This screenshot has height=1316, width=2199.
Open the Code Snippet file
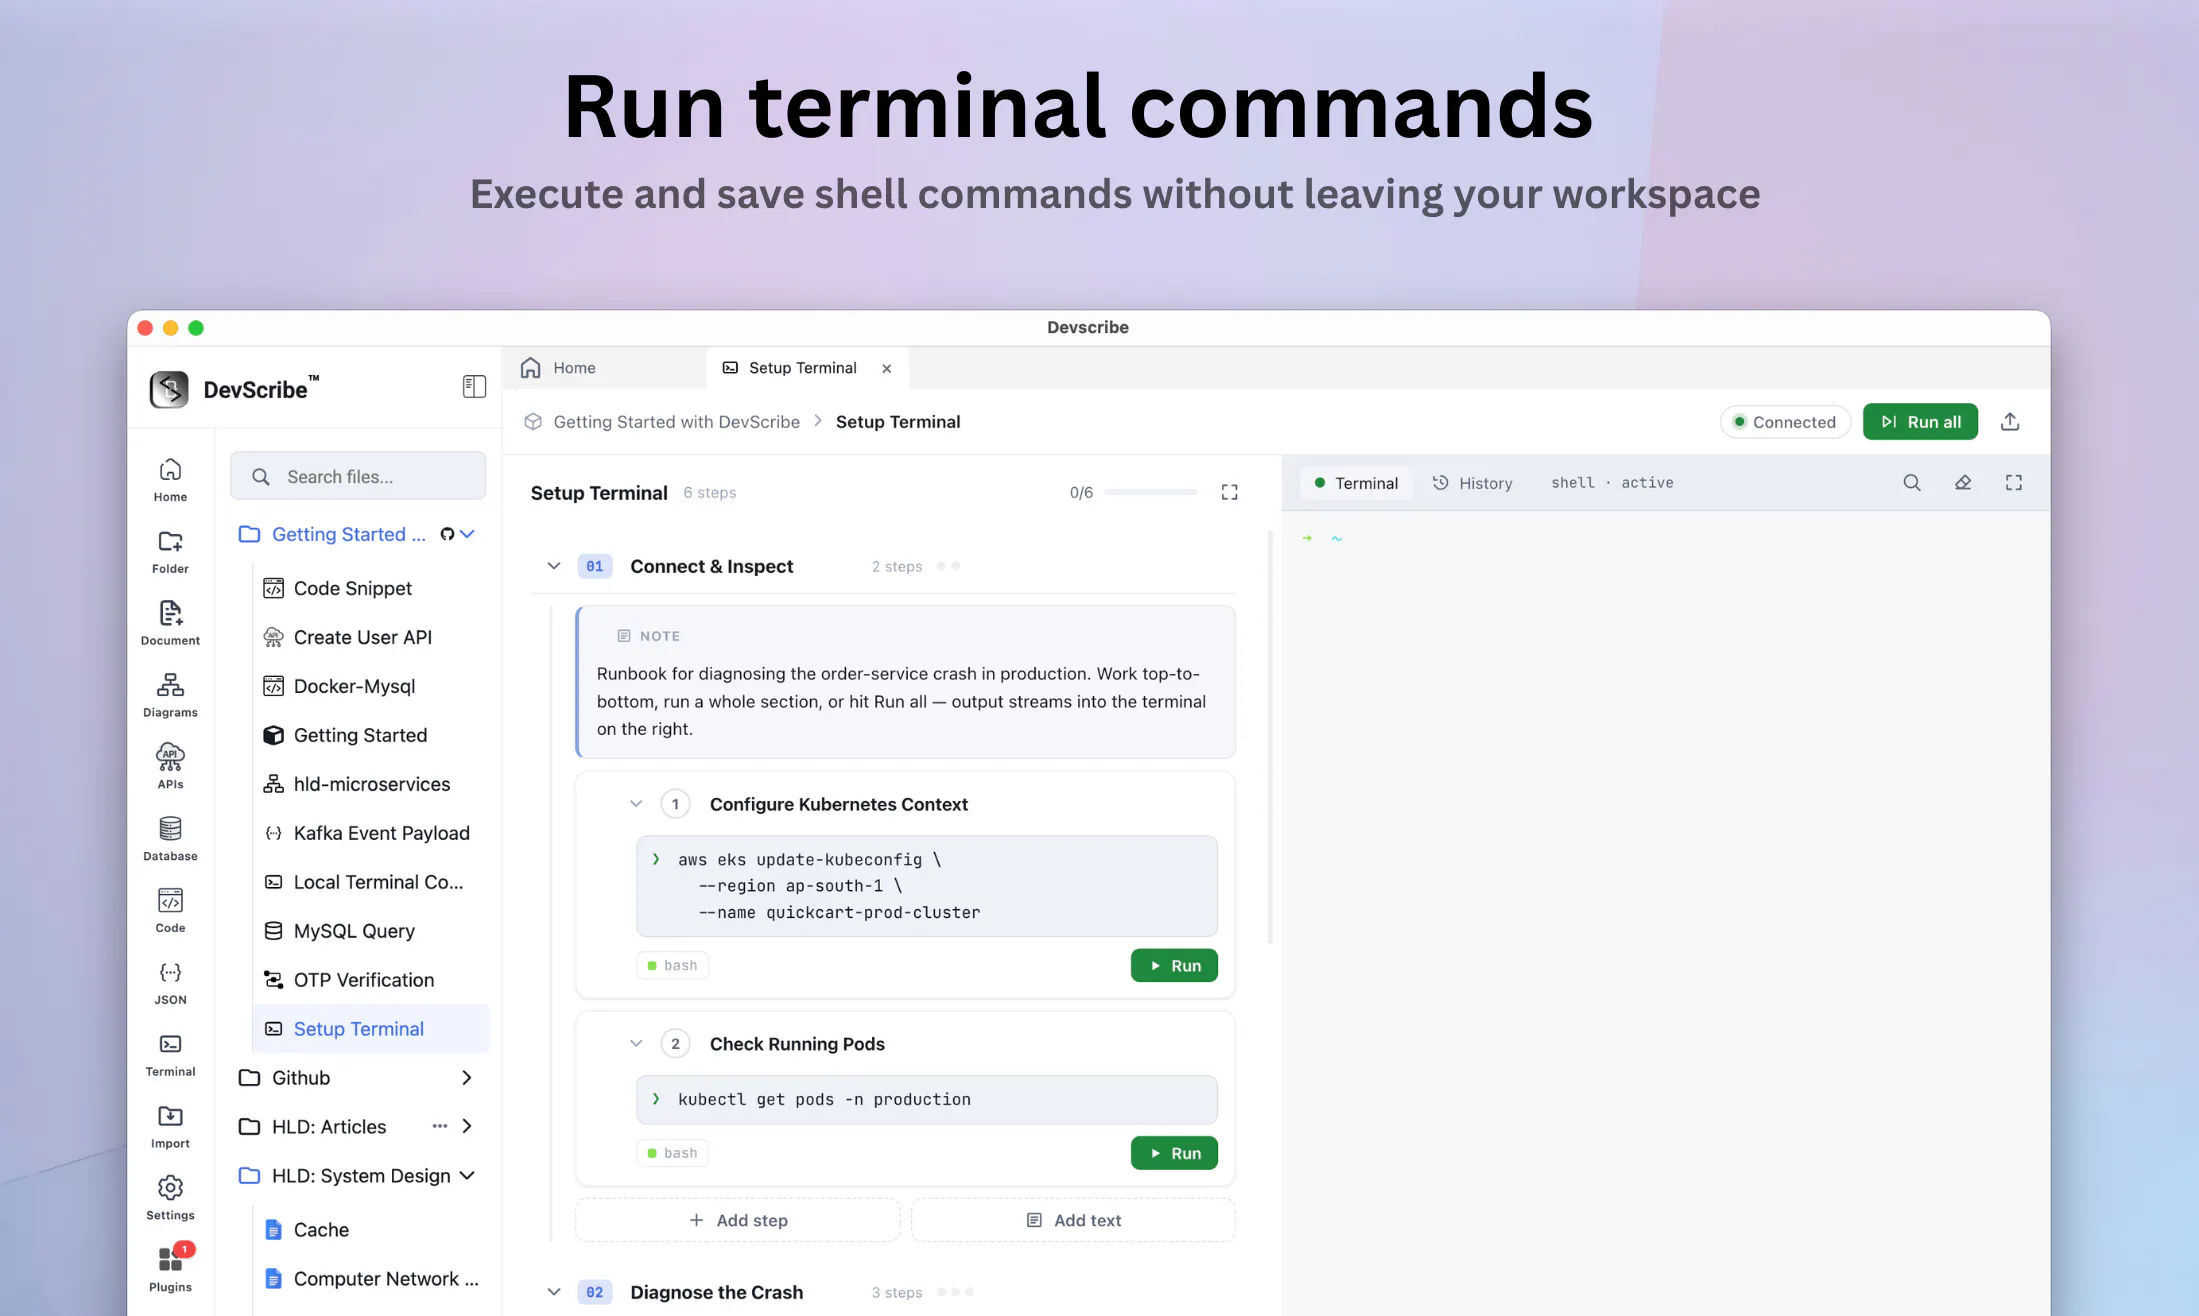coord(371,588)
